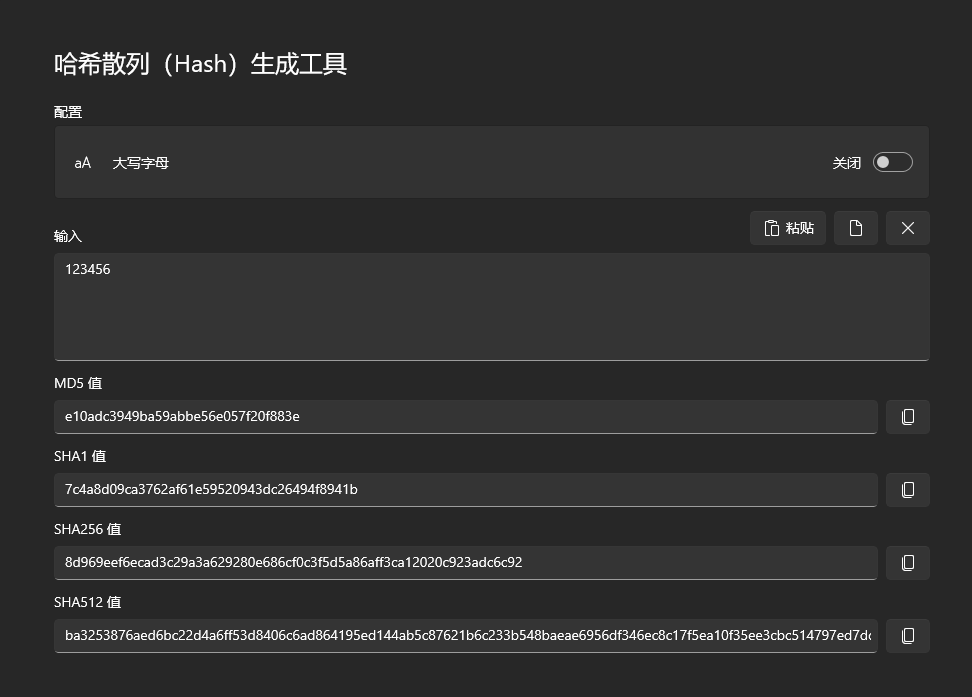Click the 配置 section label

(x=68, y=112)
